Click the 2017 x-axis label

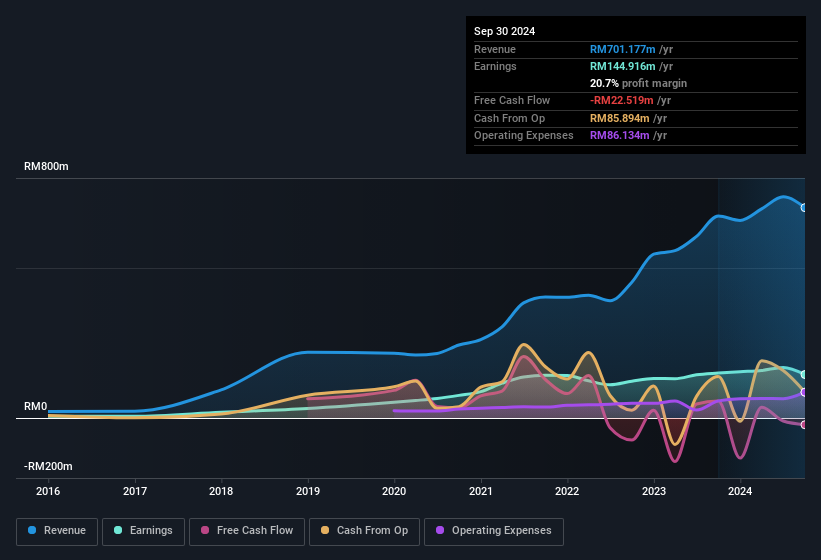pos(135,491)
